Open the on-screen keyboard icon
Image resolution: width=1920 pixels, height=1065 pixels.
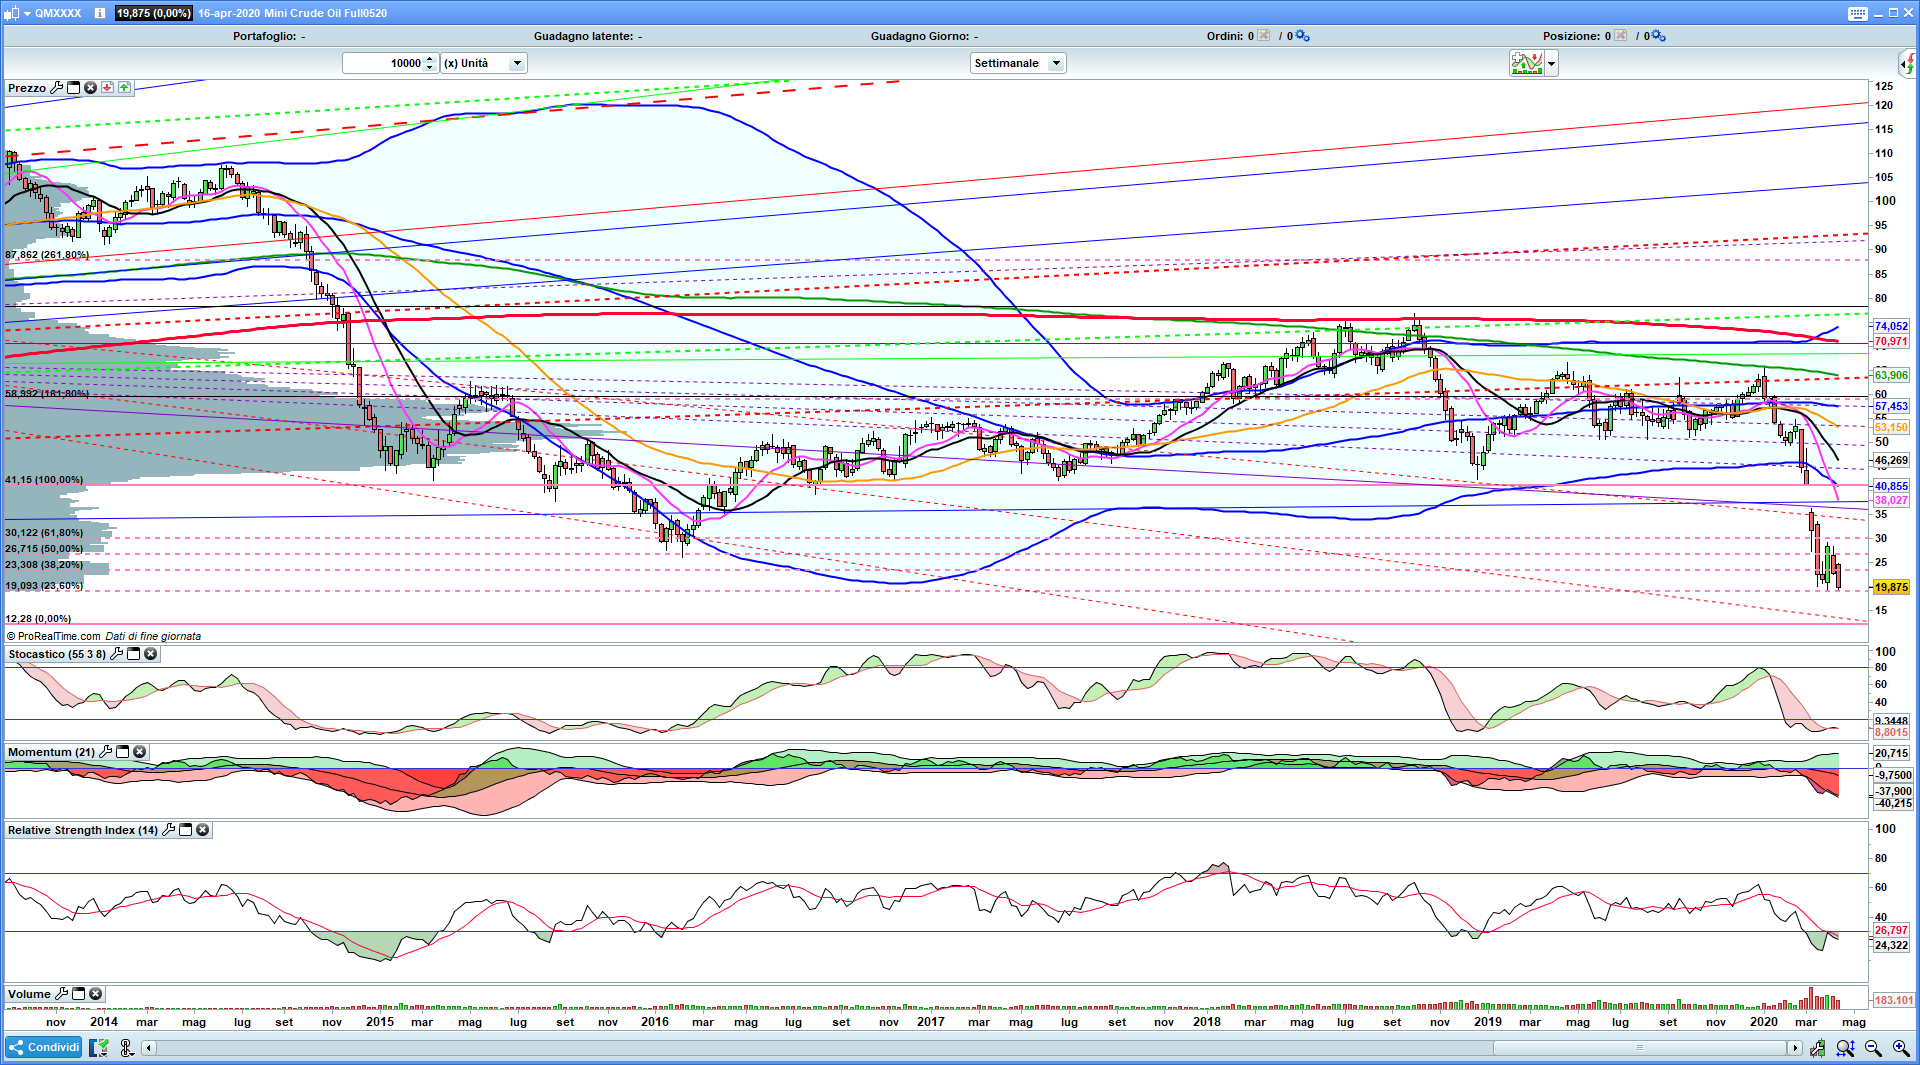(1858, 13)
